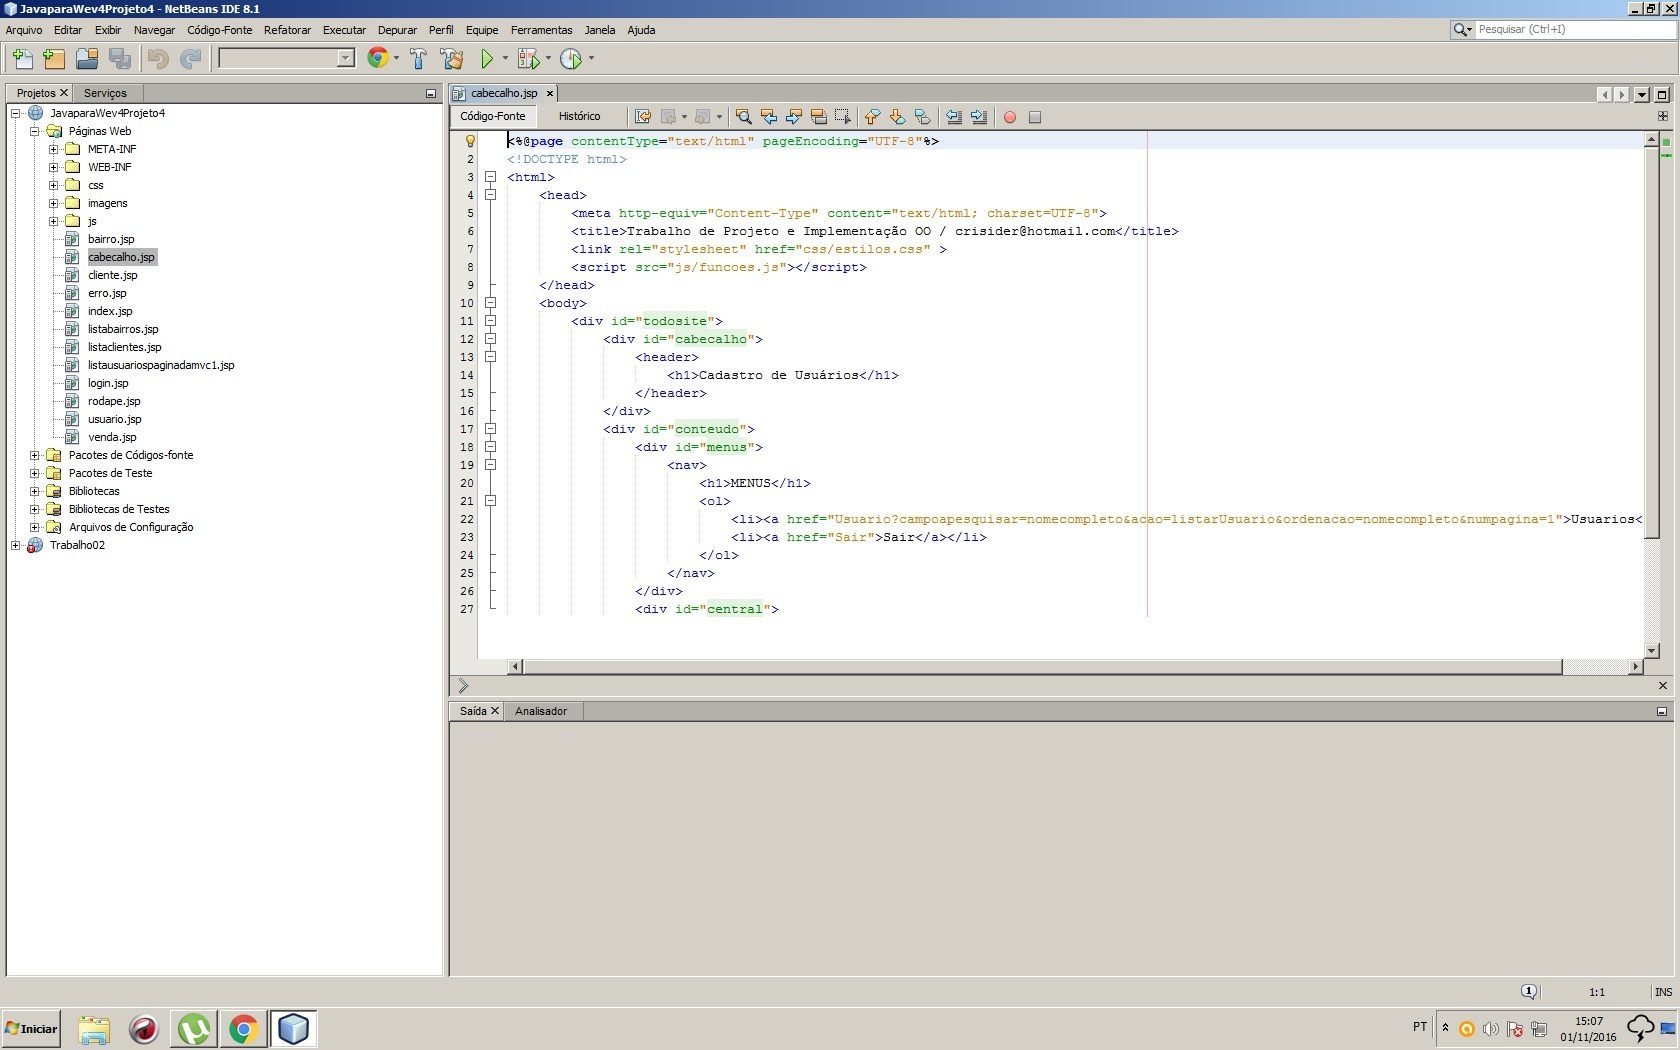Click the lightbulb hint on line 1
Image resolution: width=1680 pixels, height=1050 pixels.
pyautogui.click(x=470, y=141)
